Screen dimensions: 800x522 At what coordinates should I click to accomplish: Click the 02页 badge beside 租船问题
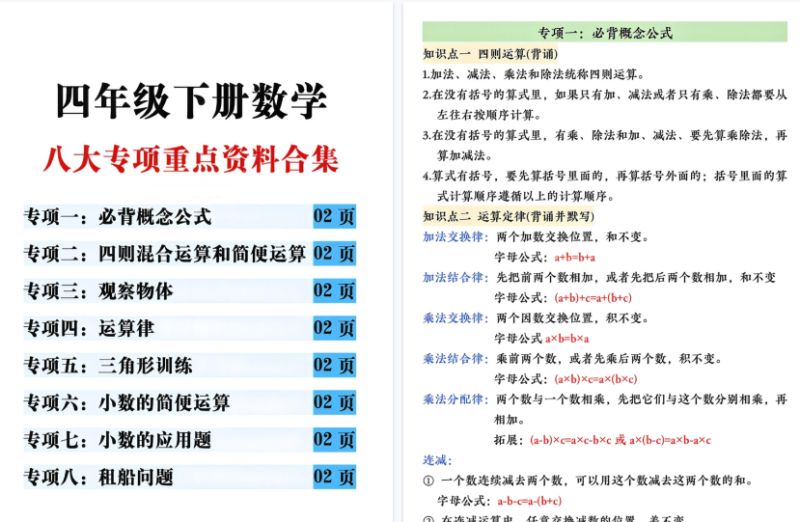click(x=334, y=477)
